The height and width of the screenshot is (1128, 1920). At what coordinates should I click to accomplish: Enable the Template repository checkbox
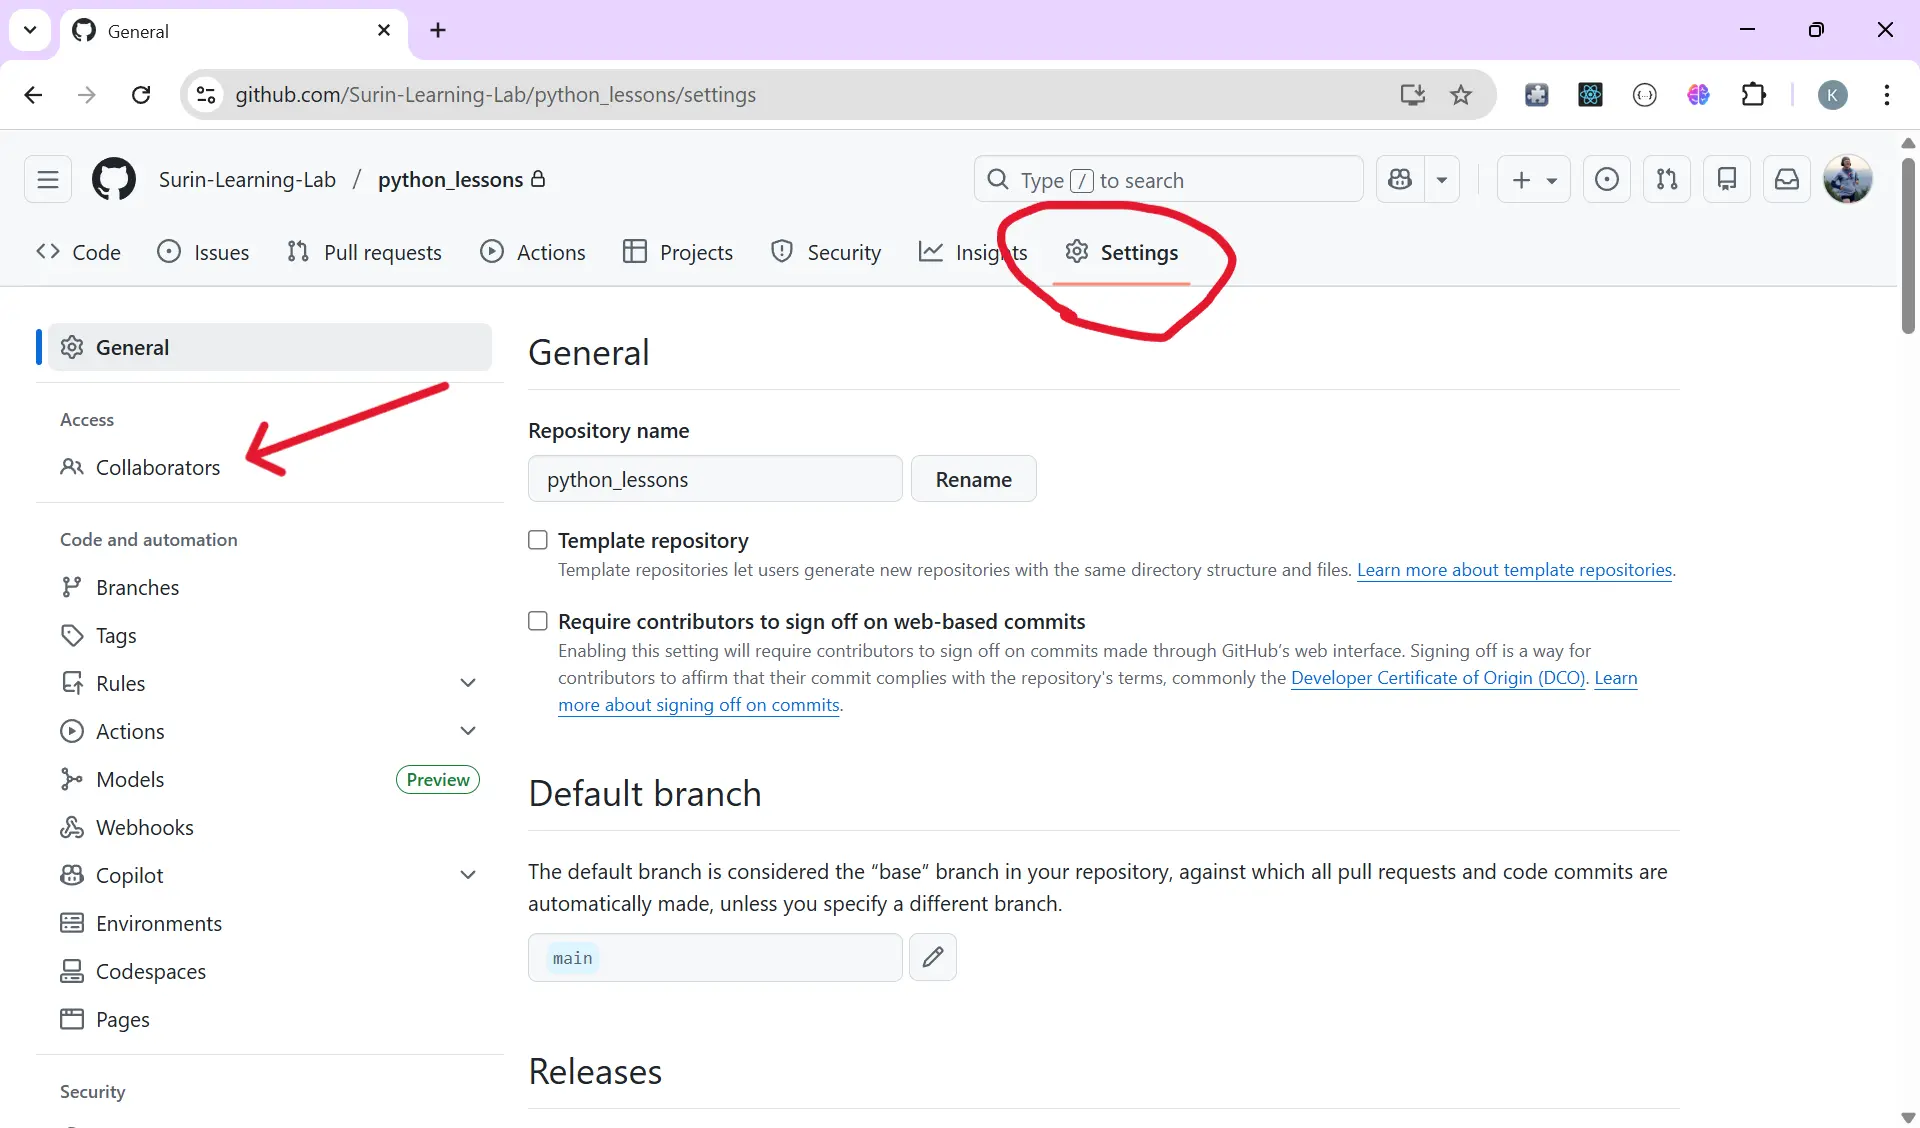pyautogui.click(x=538, y=540)
